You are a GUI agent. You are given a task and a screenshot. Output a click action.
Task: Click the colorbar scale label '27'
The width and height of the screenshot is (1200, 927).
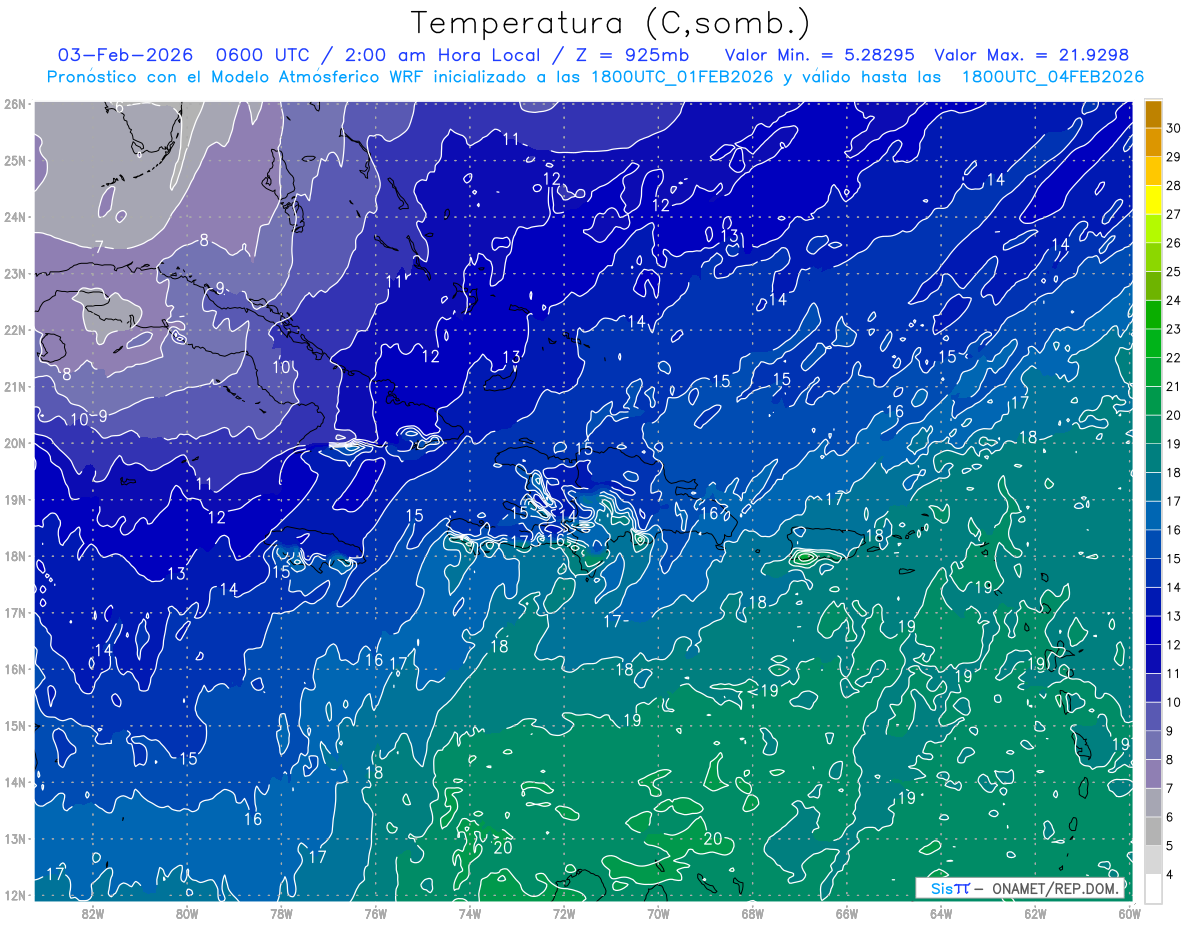1173,214
